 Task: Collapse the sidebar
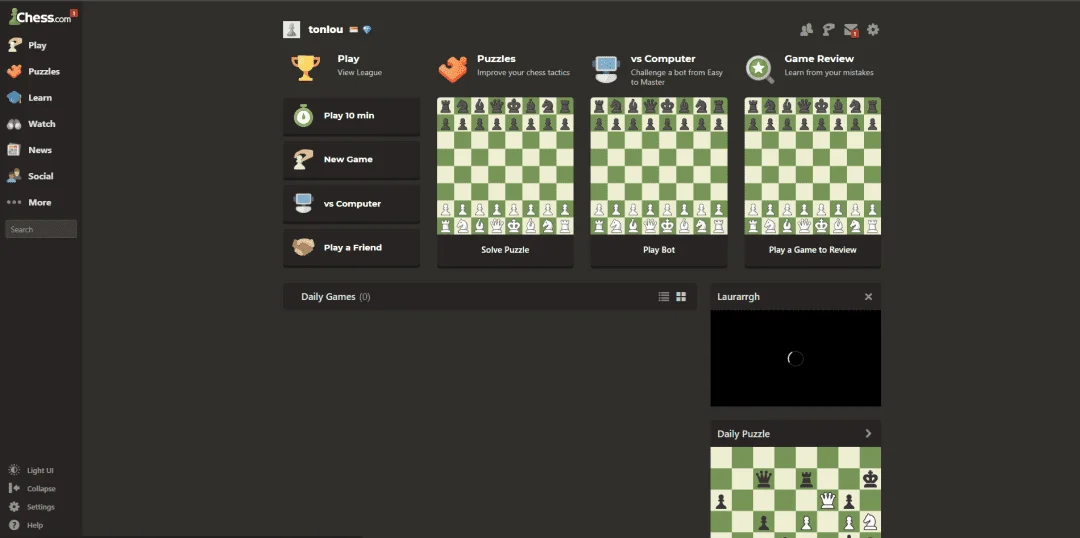click(x=32, y=488)
